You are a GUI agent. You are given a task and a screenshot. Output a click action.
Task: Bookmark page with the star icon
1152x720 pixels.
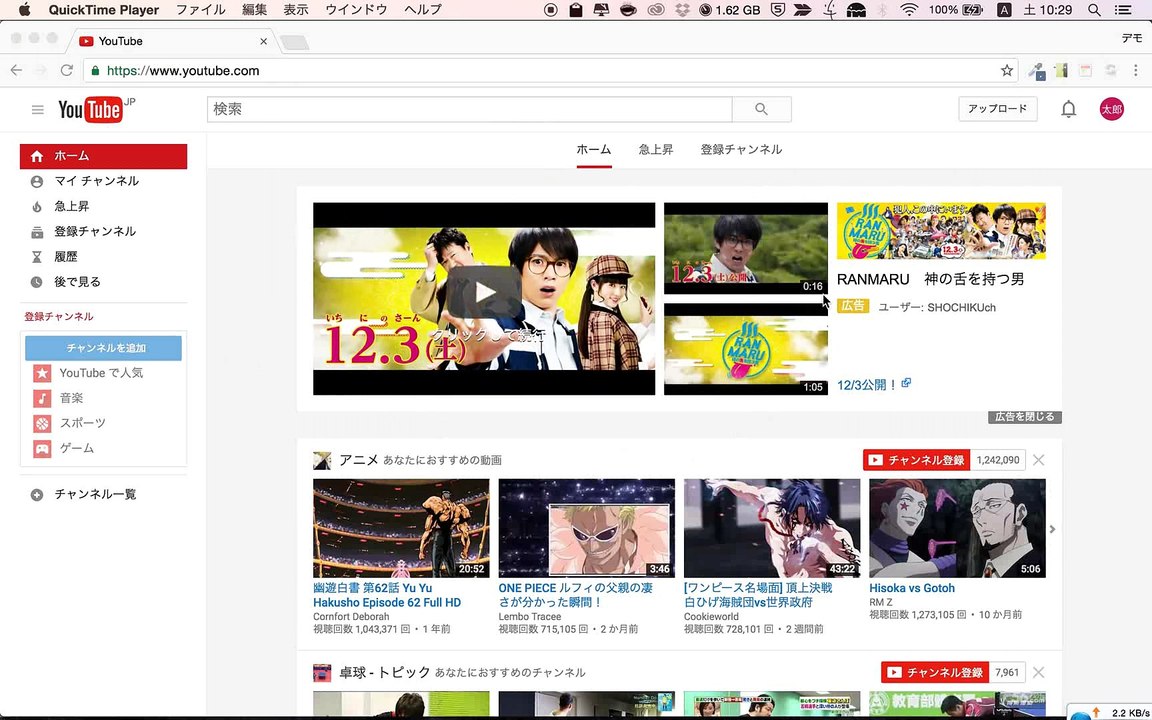[1007, 71]
